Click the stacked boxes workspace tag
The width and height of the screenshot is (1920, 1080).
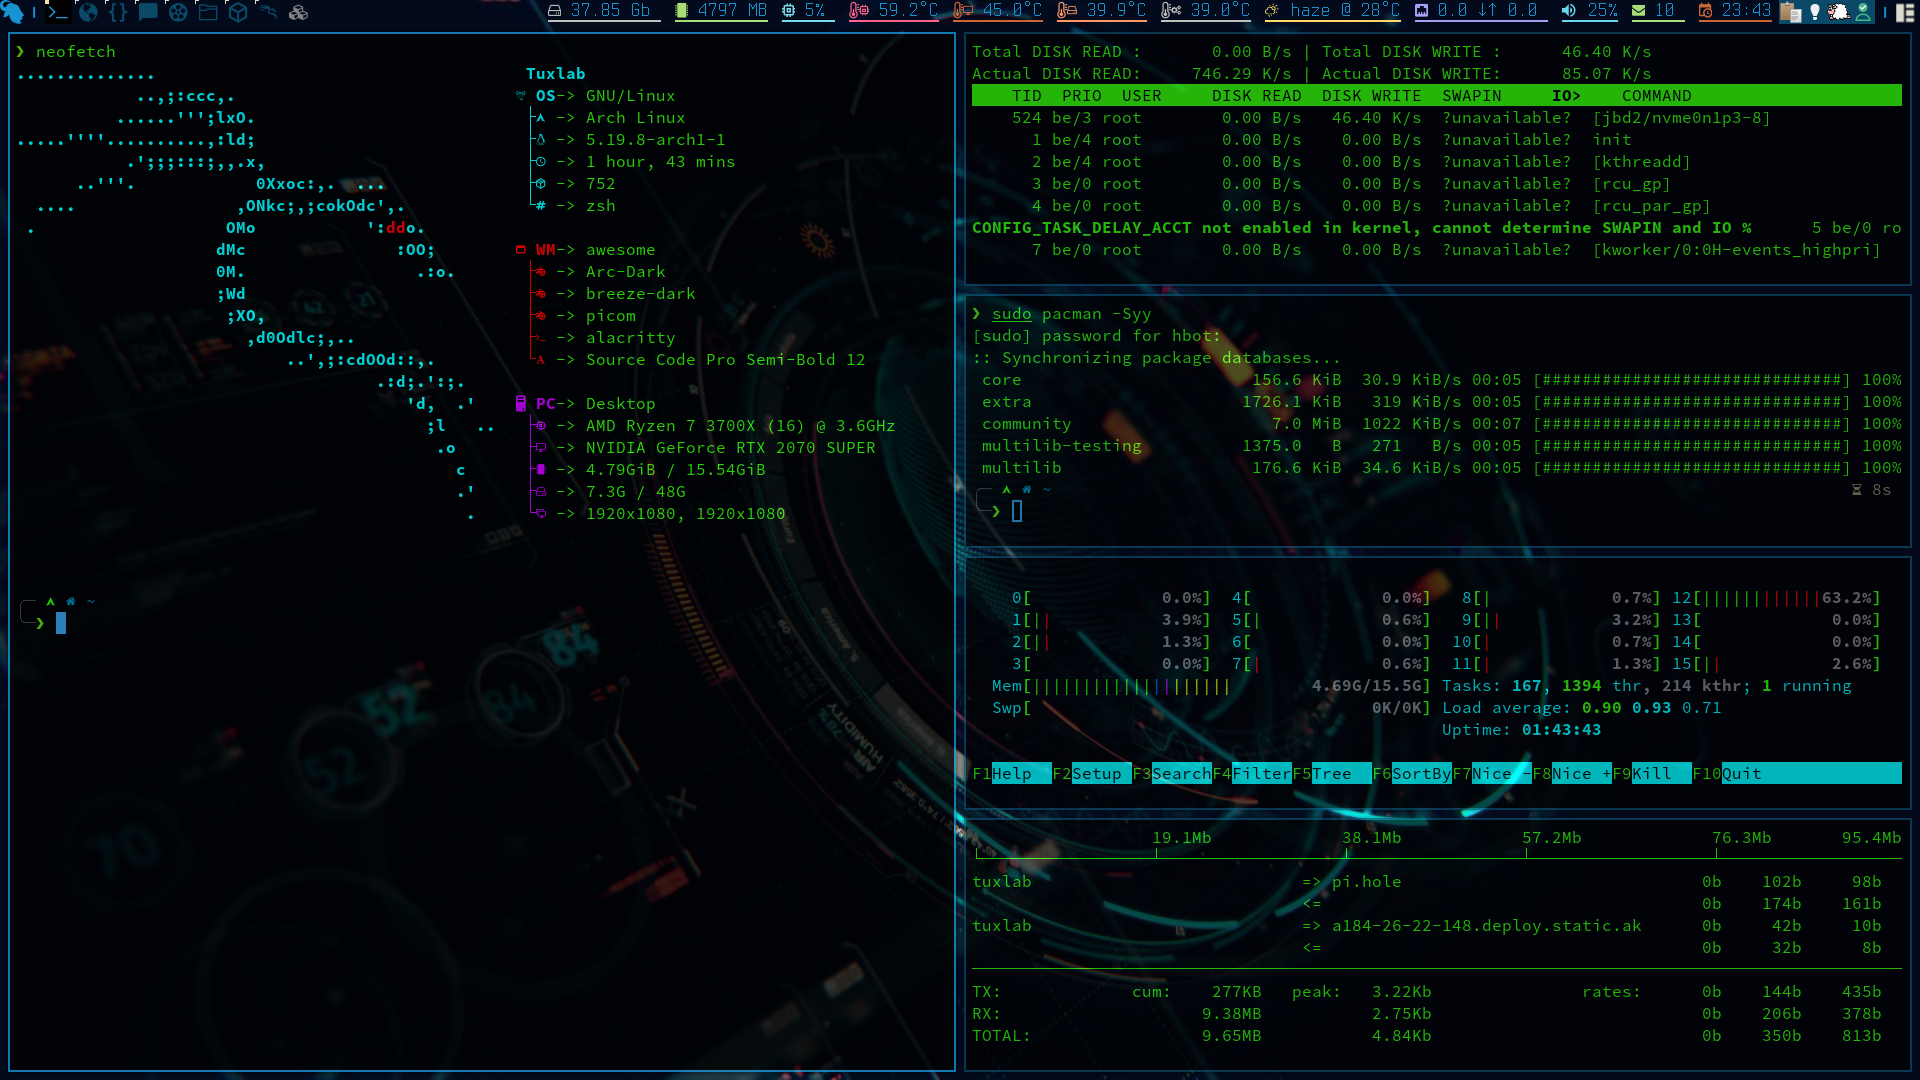click(x=298, y=12)
